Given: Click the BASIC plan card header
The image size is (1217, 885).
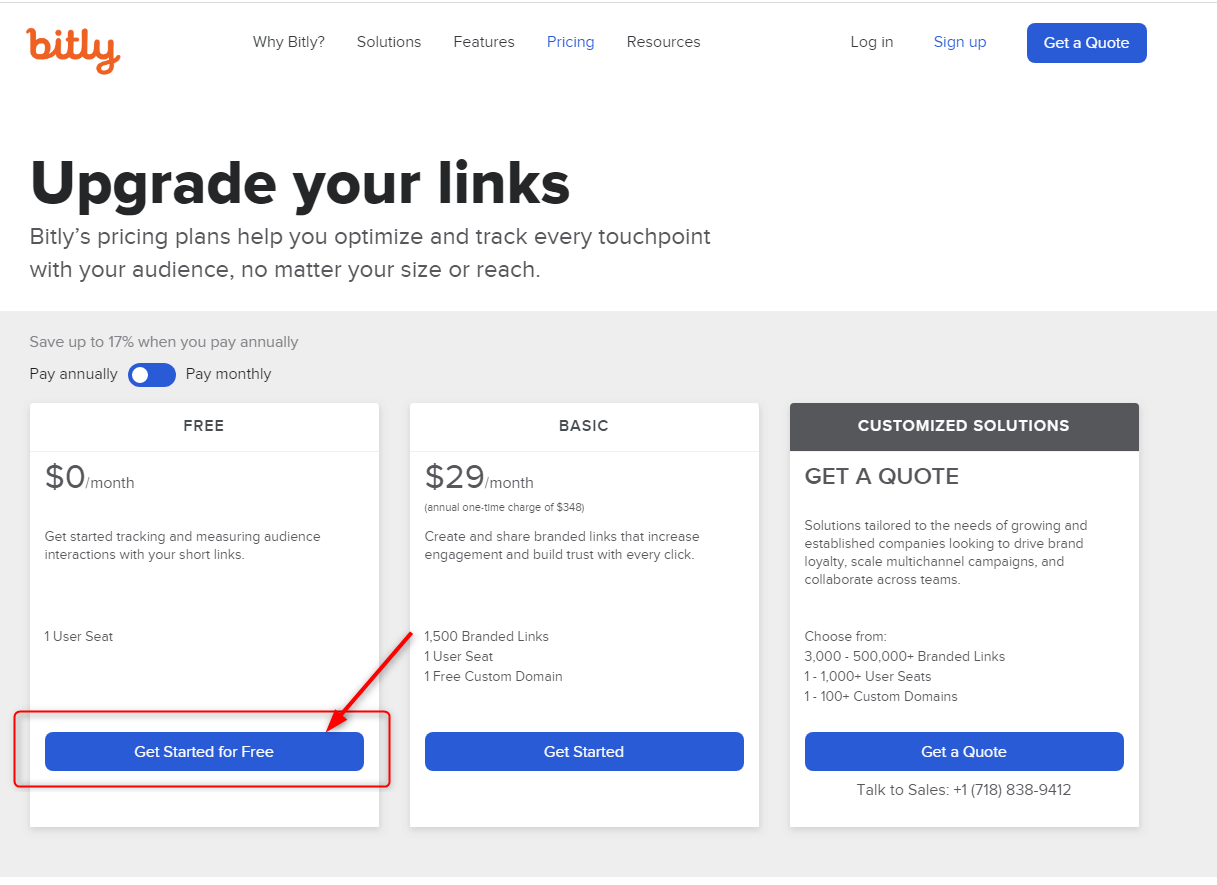Looking at the screenshot, I should coord(584,426).
